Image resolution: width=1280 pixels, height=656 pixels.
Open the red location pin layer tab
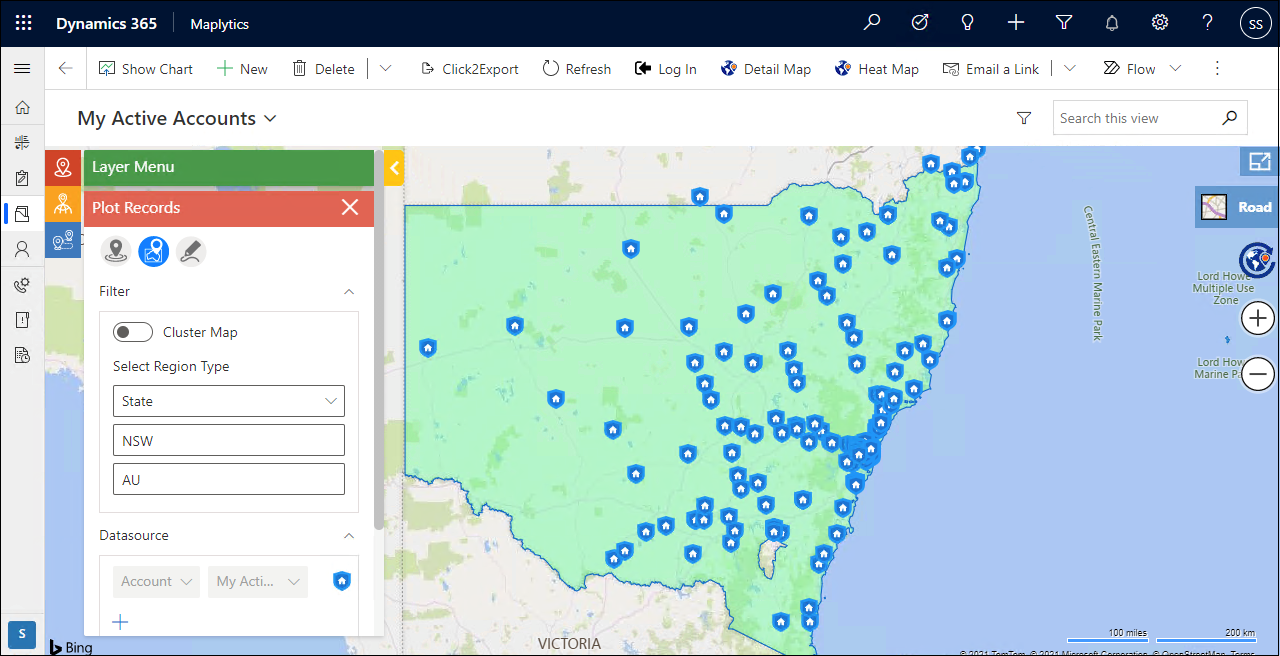point(64,168)
